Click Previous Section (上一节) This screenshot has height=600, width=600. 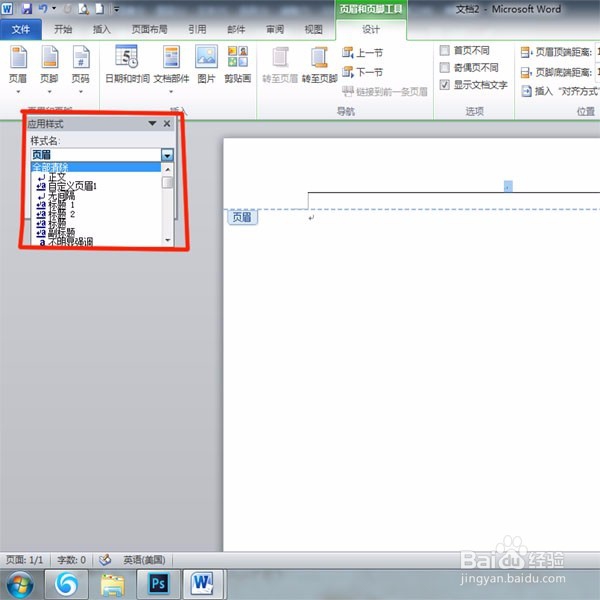tap(363, 52)
